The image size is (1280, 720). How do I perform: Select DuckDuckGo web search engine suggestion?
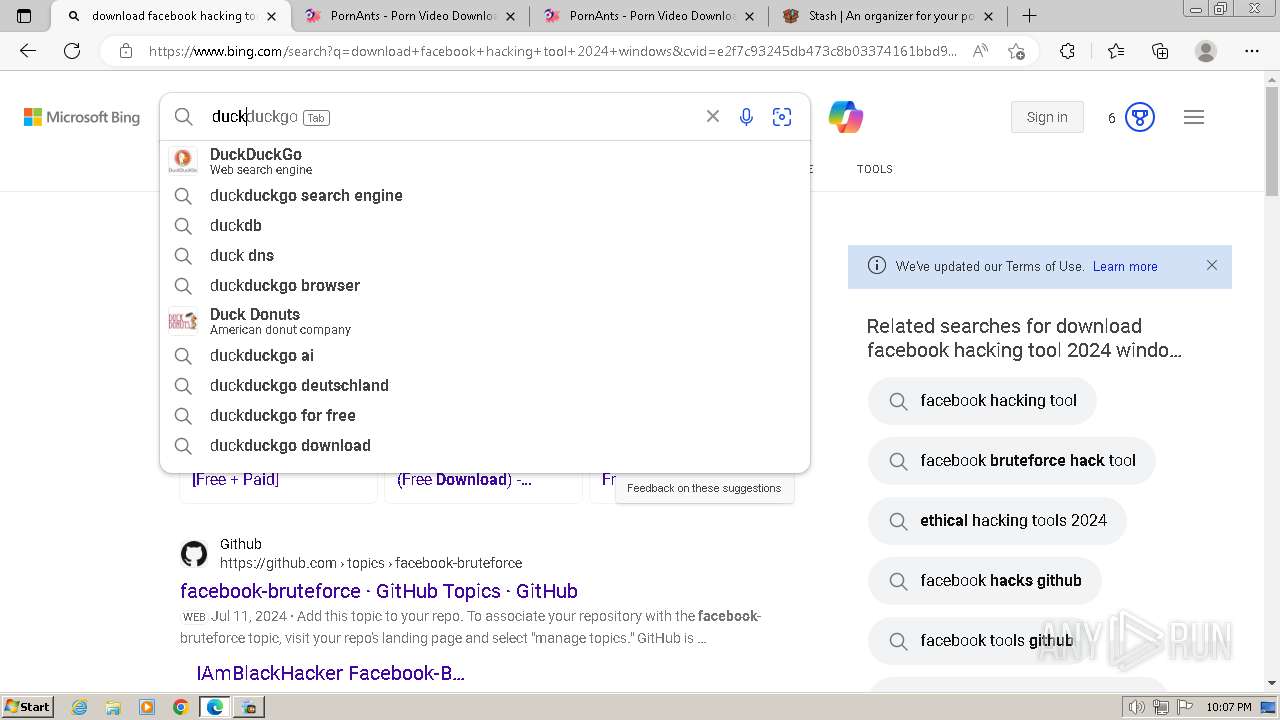point(485,161)
